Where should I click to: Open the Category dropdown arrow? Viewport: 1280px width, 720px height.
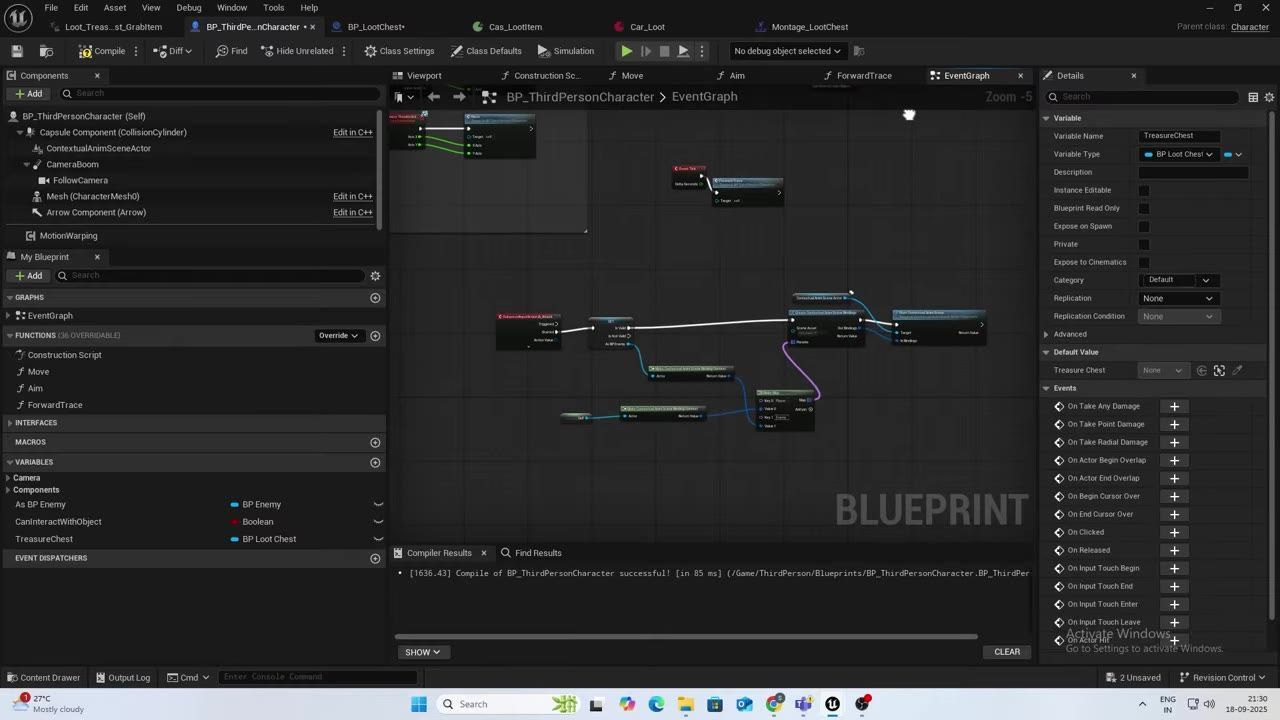tap(1205, 280)
